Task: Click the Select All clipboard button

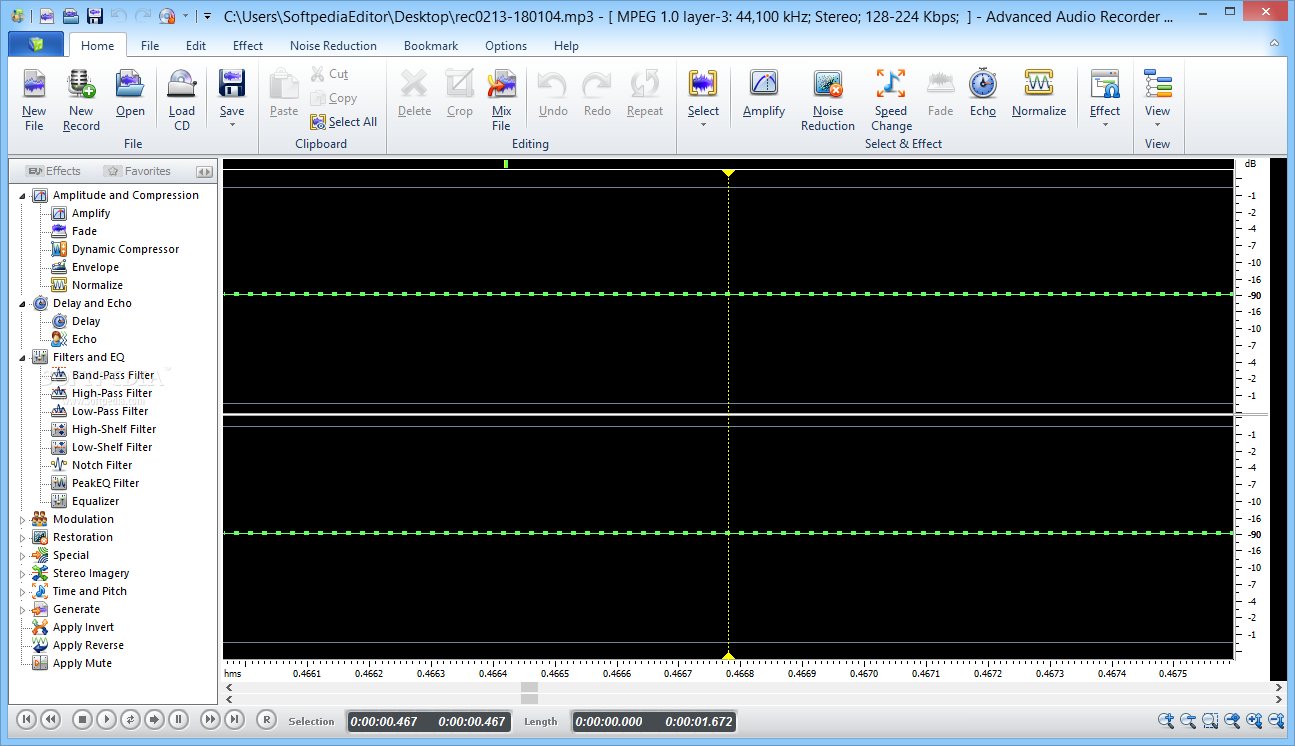Action: point(343,122)
